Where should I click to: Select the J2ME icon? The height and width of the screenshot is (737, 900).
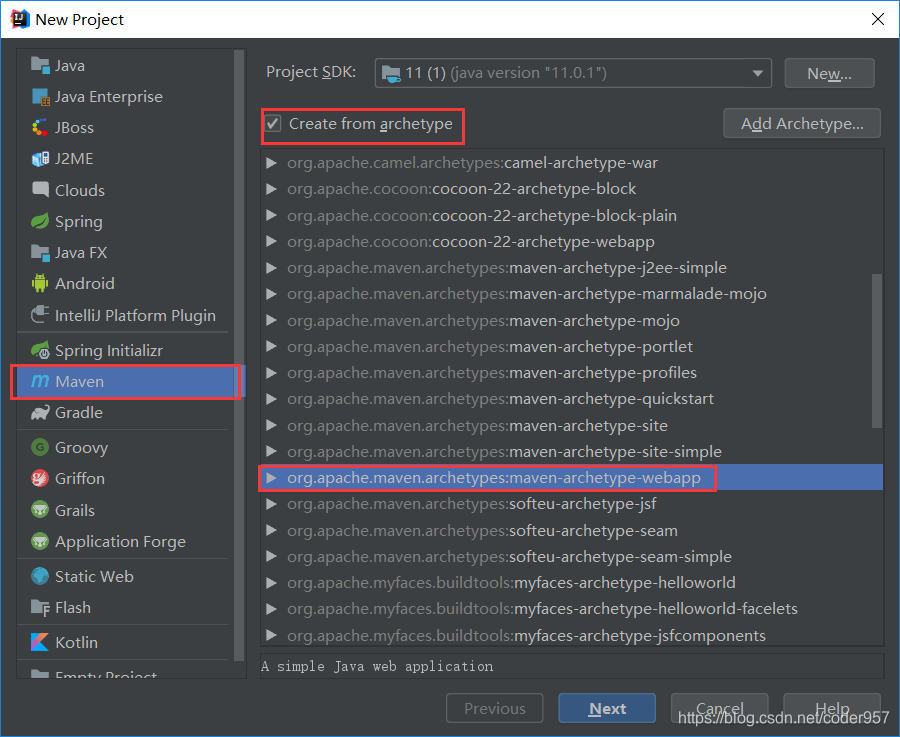pos(40,158)
